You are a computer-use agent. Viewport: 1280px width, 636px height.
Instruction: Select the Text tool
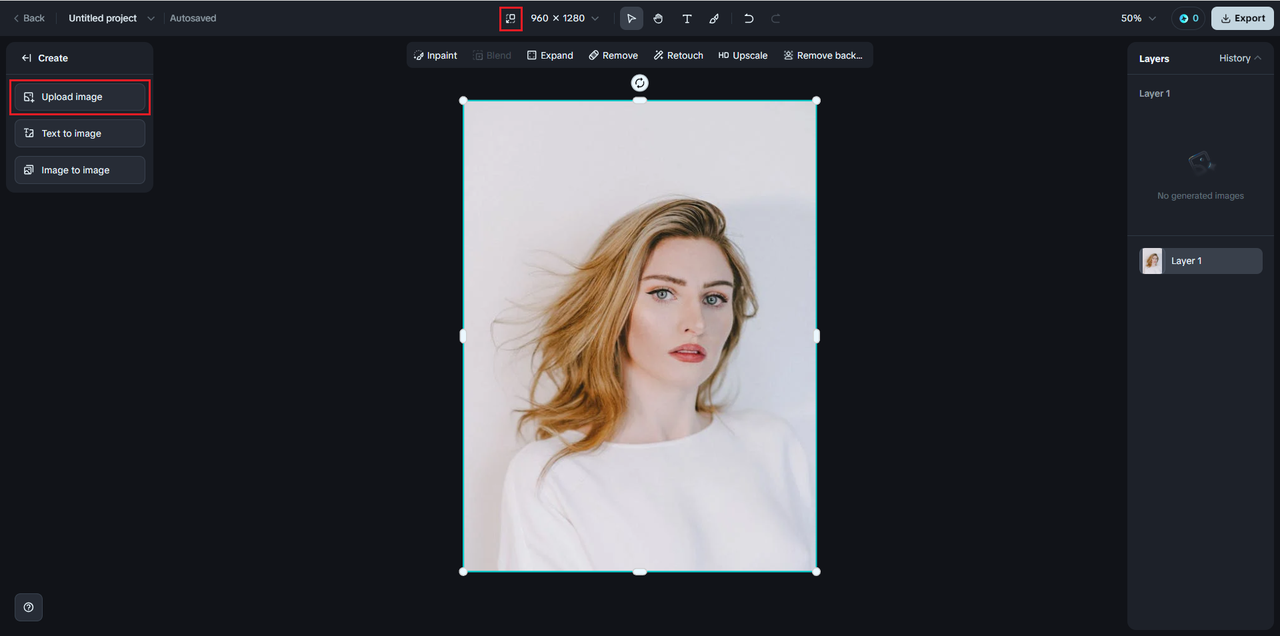pyautogui.click(x=686, y=18)
